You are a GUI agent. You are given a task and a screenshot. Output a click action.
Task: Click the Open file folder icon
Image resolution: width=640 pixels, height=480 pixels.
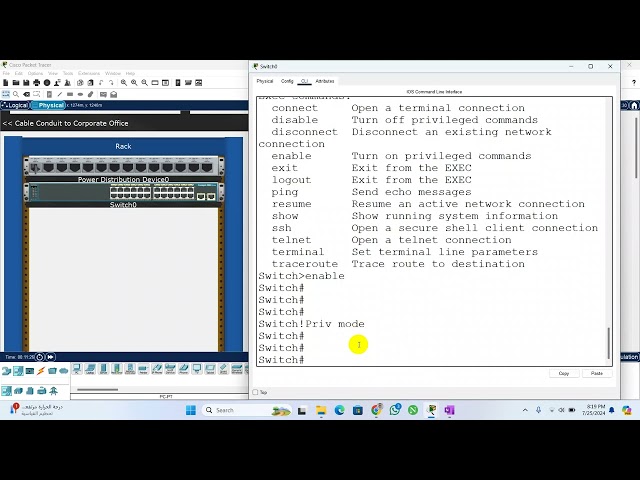(16, 83)
